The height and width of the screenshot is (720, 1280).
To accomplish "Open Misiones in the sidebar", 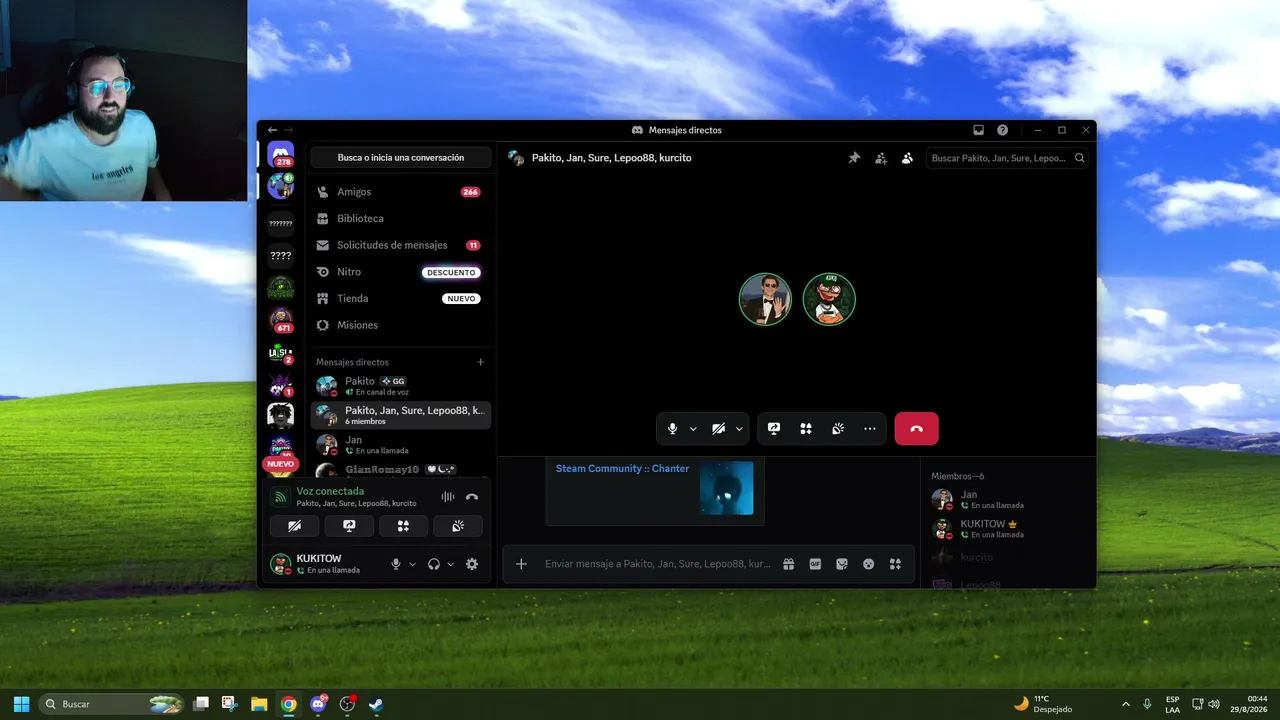I will 401,325.
